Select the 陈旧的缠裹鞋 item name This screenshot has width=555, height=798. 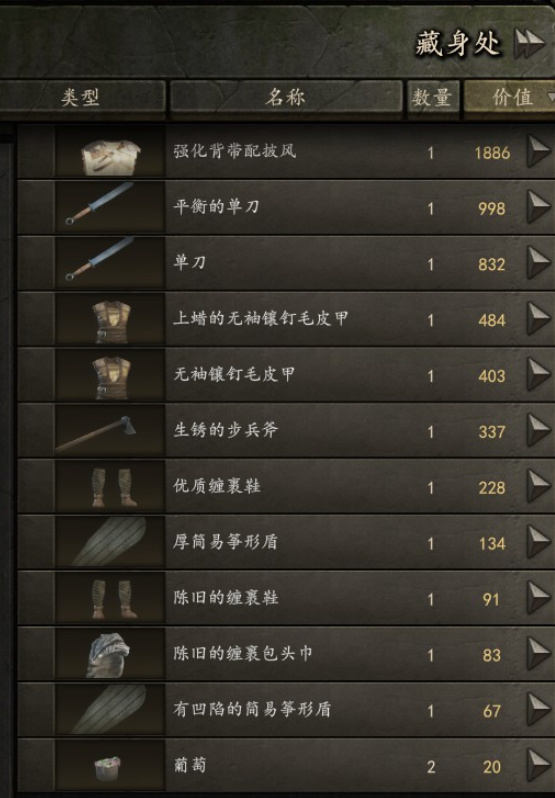(226, 597)
